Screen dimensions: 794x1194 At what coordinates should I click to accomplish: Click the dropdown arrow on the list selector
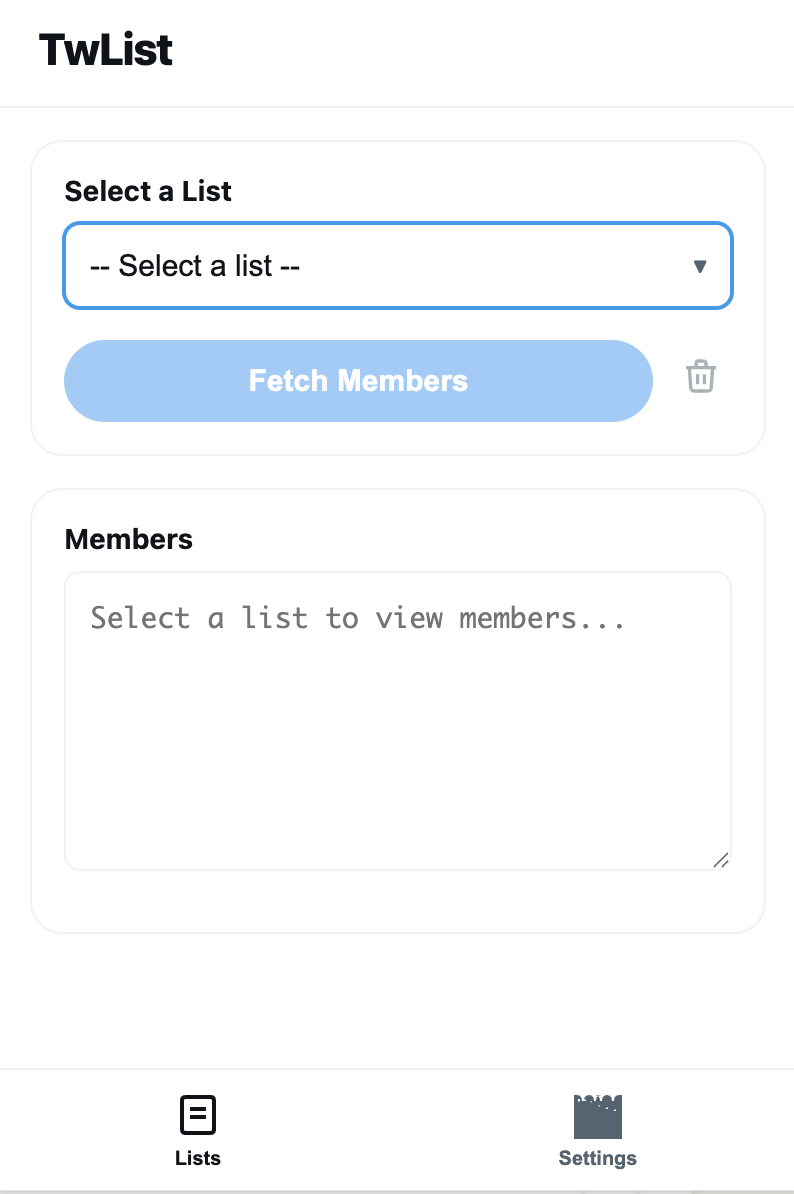click(x=700, y=266)
